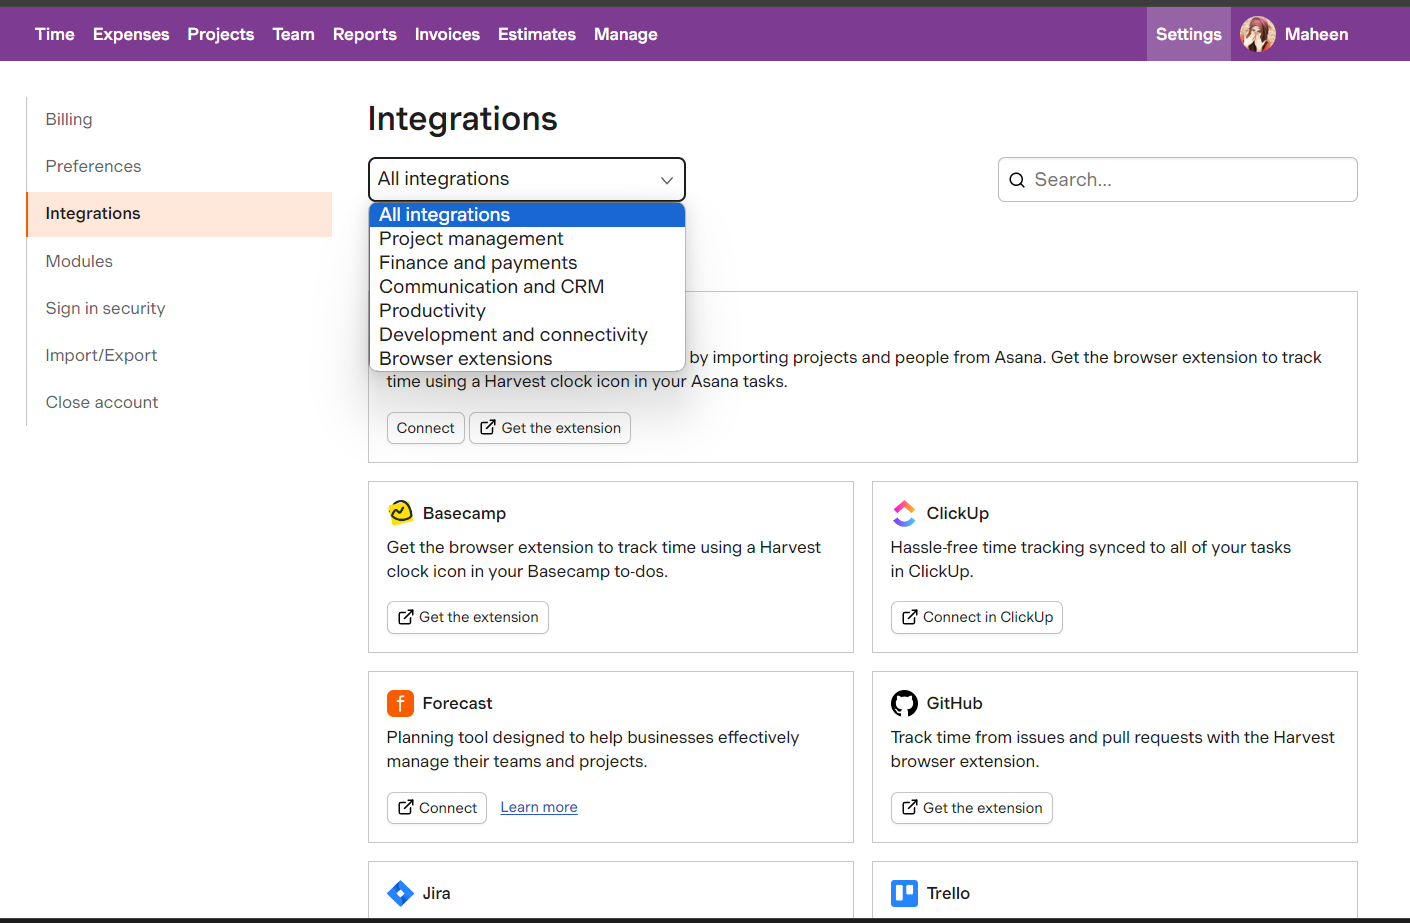Open Estimates in top navigation
Screen dimensions: 1410x923
coord(537,34)
